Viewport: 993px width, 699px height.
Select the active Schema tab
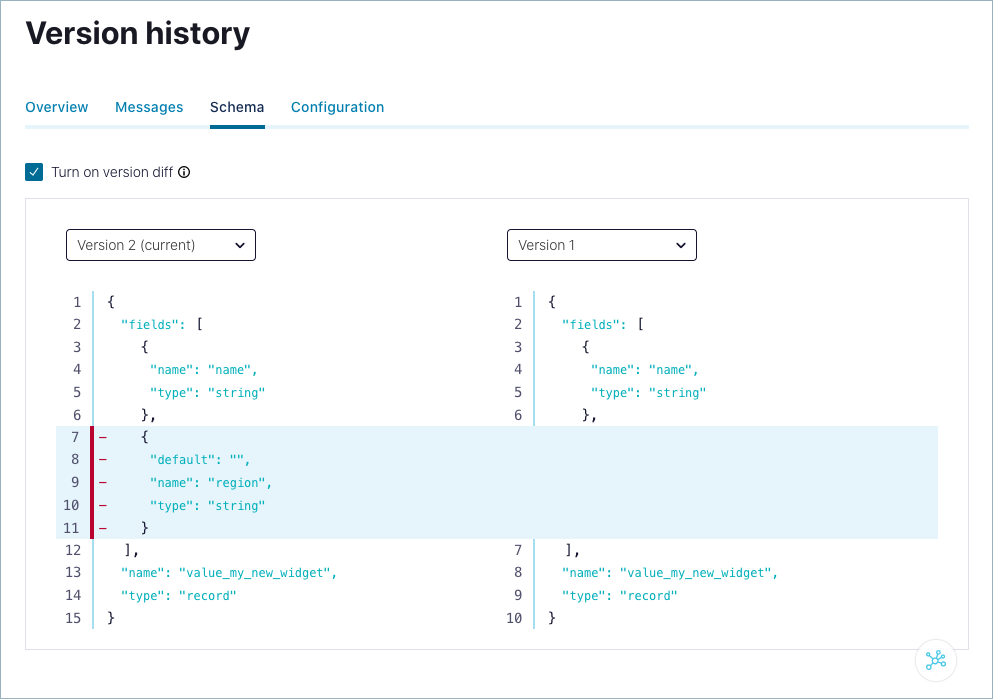(237, 107)
